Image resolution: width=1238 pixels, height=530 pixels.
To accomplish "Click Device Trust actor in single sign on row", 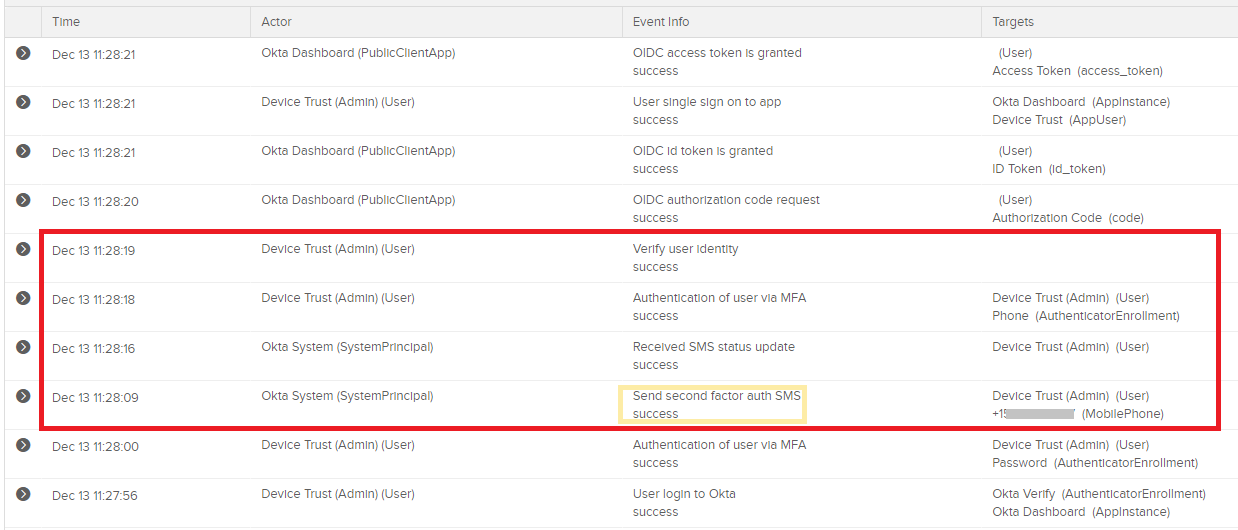I will click(x=338, y=102).
